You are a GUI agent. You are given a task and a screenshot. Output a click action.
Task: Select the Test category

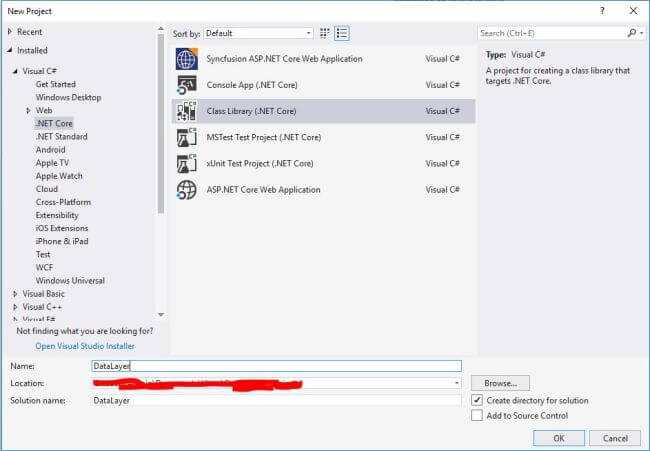tap(43, 255)
